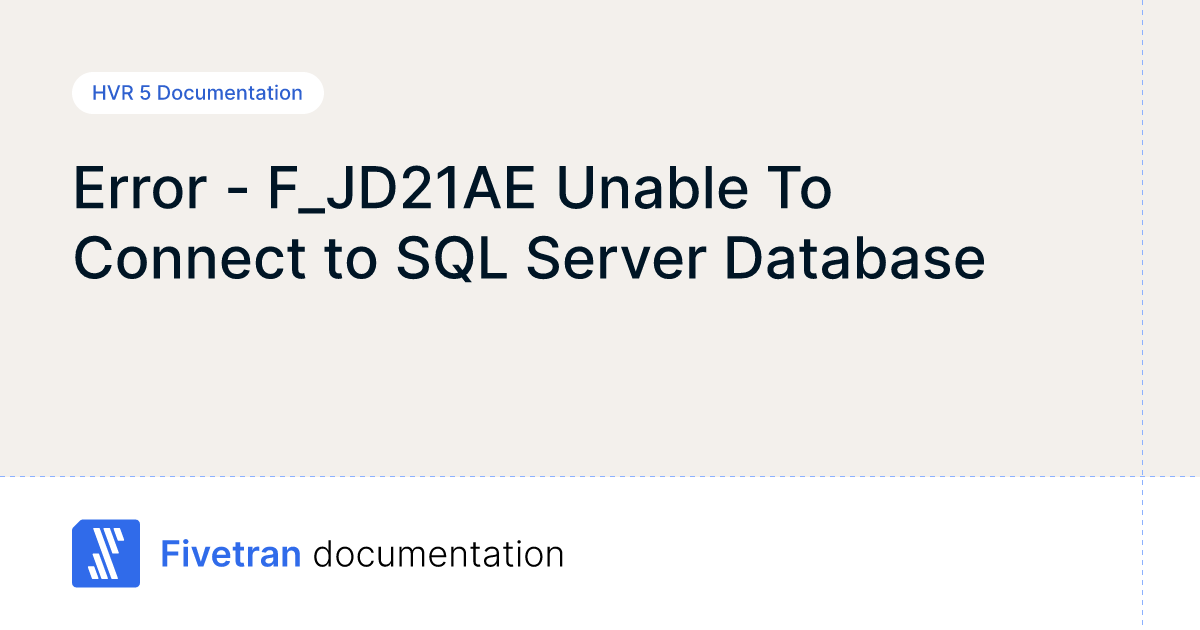Click the hyphen after Error
Viewport: 1200px width, 630px height.
[x=241, y=194]
